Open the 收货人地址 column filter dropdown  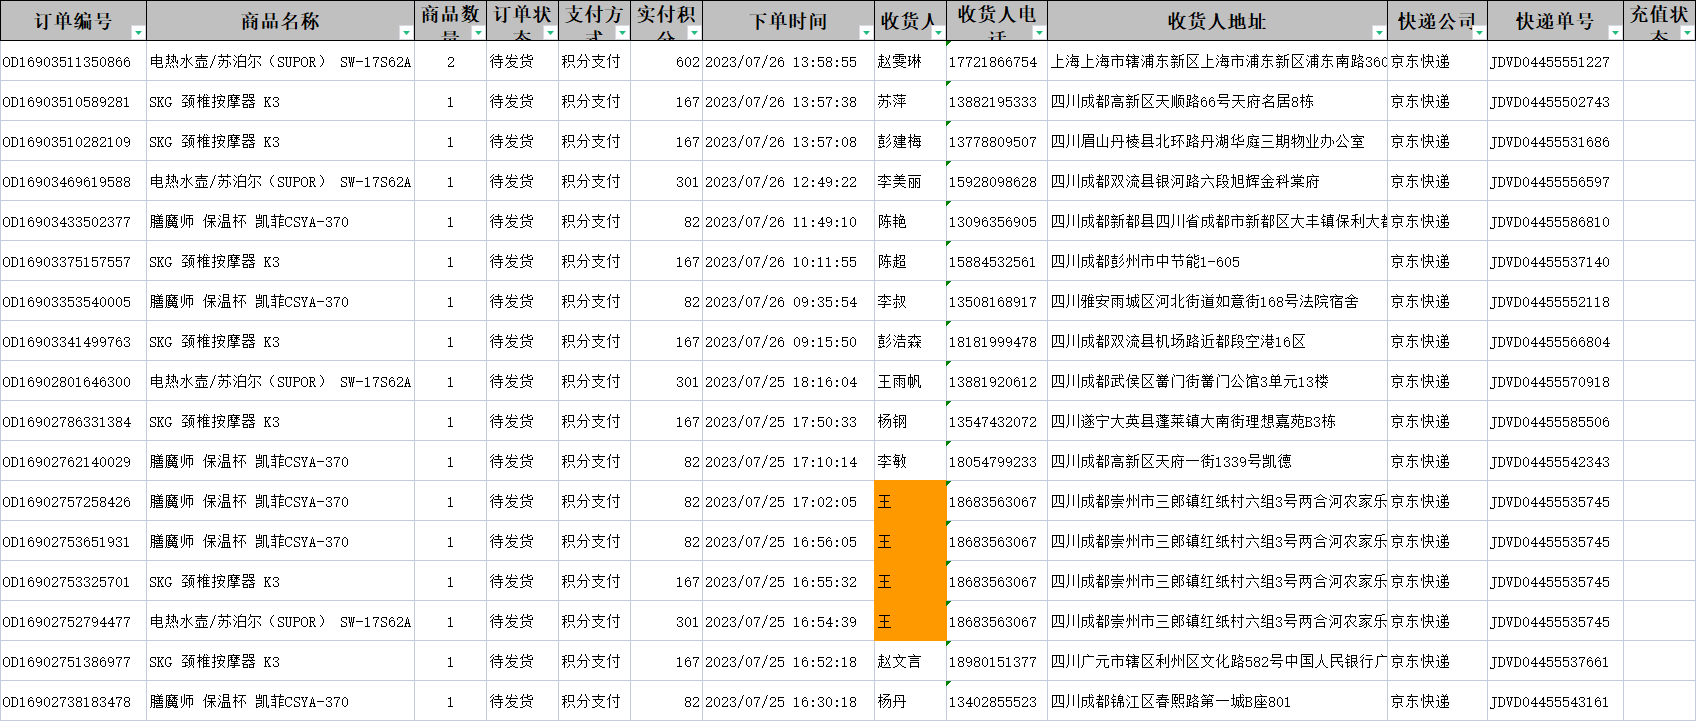[1379, 33]
